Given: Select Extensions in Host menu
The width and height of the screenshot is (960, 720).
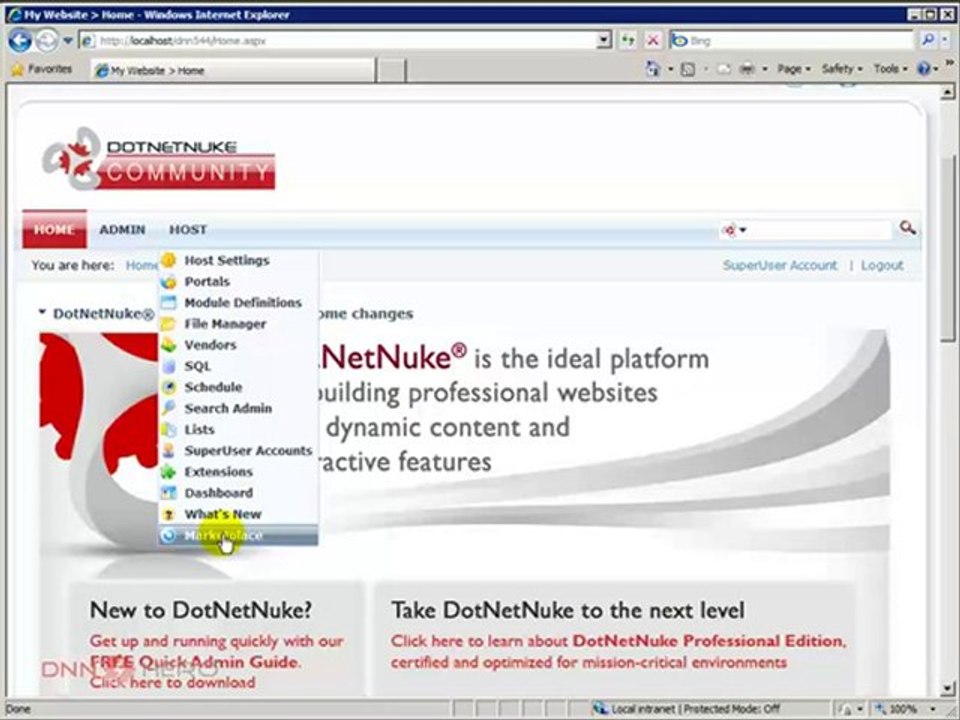Looking at the screenshot, I should click(238, 471).
